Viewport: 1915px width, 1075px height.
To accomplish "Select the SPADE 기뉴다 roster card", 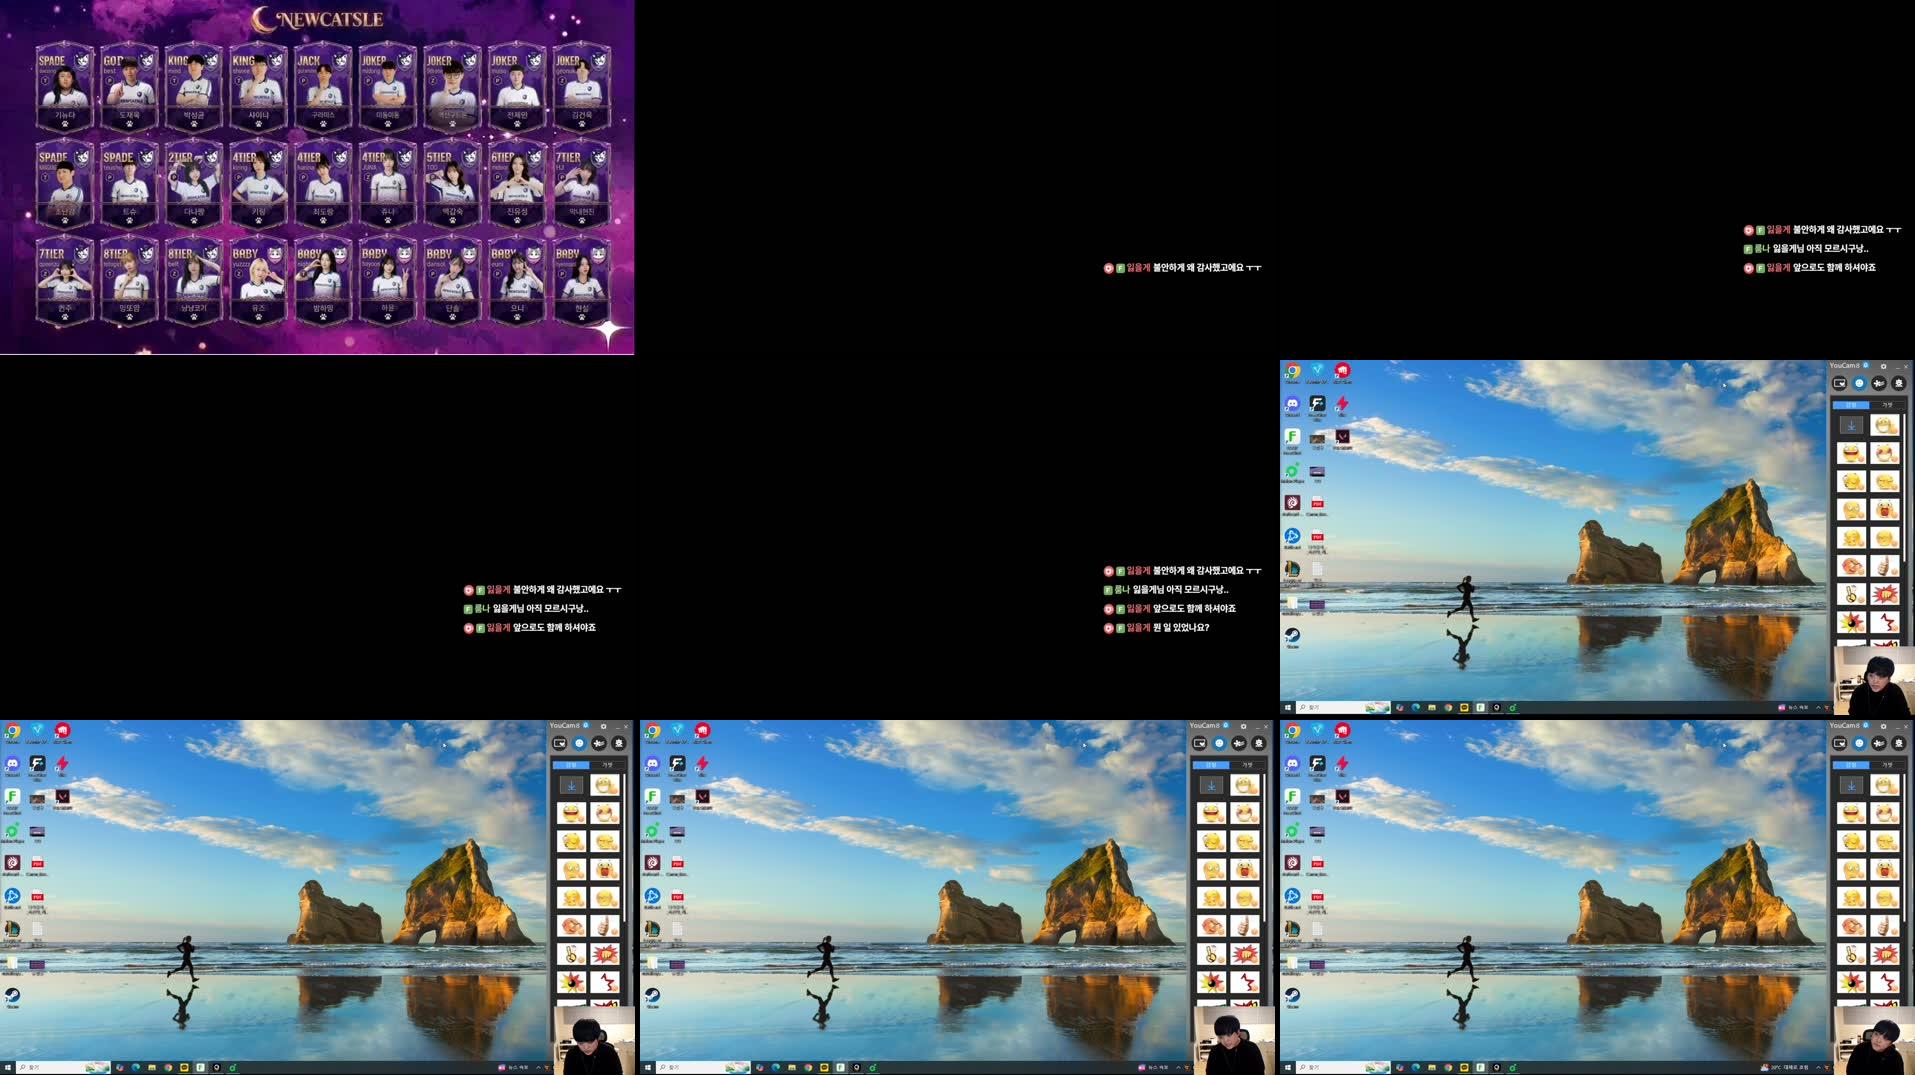I will pyautogui.click(x=64, y=86).
